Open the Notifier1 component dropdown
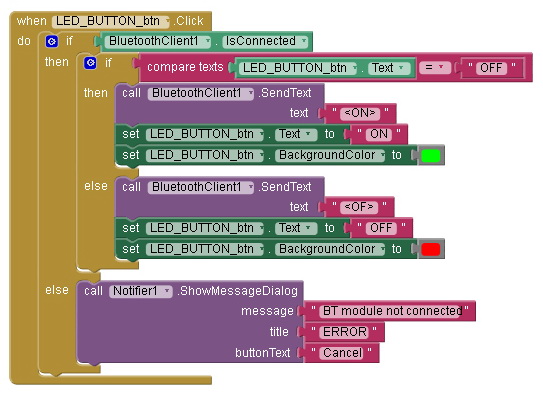Screen dimensions: 543x395 140,291
